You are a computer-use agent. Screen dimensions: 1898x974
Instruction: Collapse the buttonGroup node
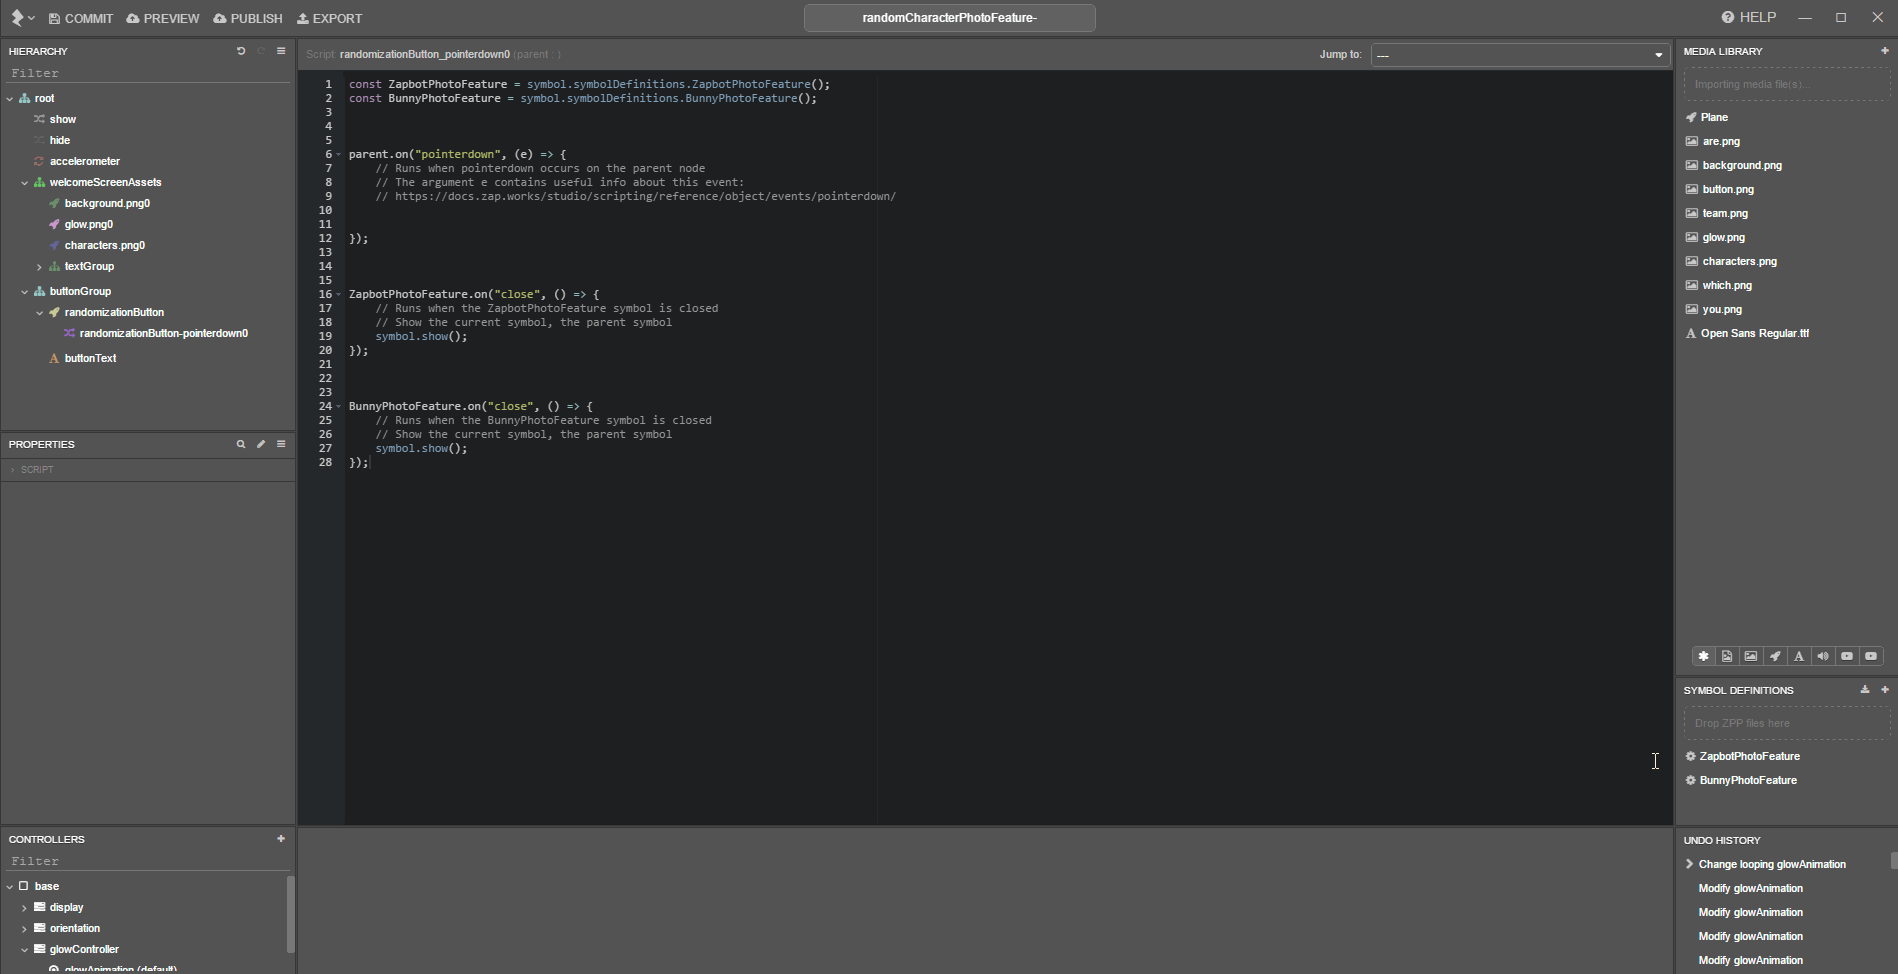tap(25, 291)
